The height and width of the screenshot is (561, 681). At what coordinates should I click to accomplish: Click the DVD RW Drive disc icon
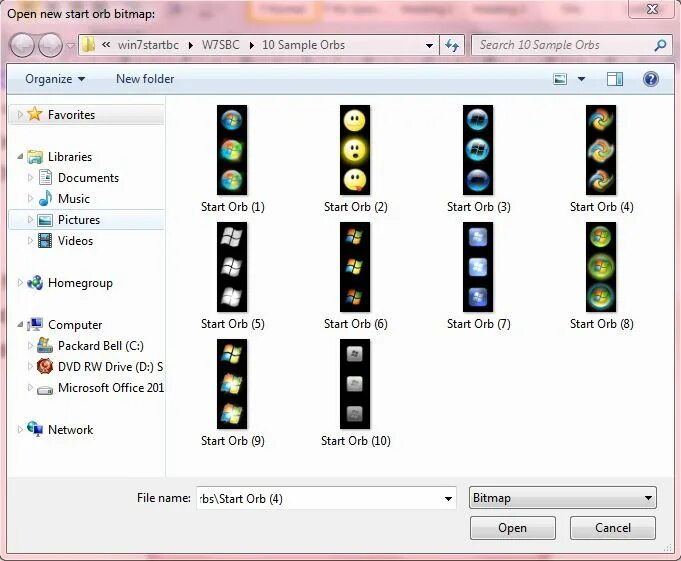point(45,366)
